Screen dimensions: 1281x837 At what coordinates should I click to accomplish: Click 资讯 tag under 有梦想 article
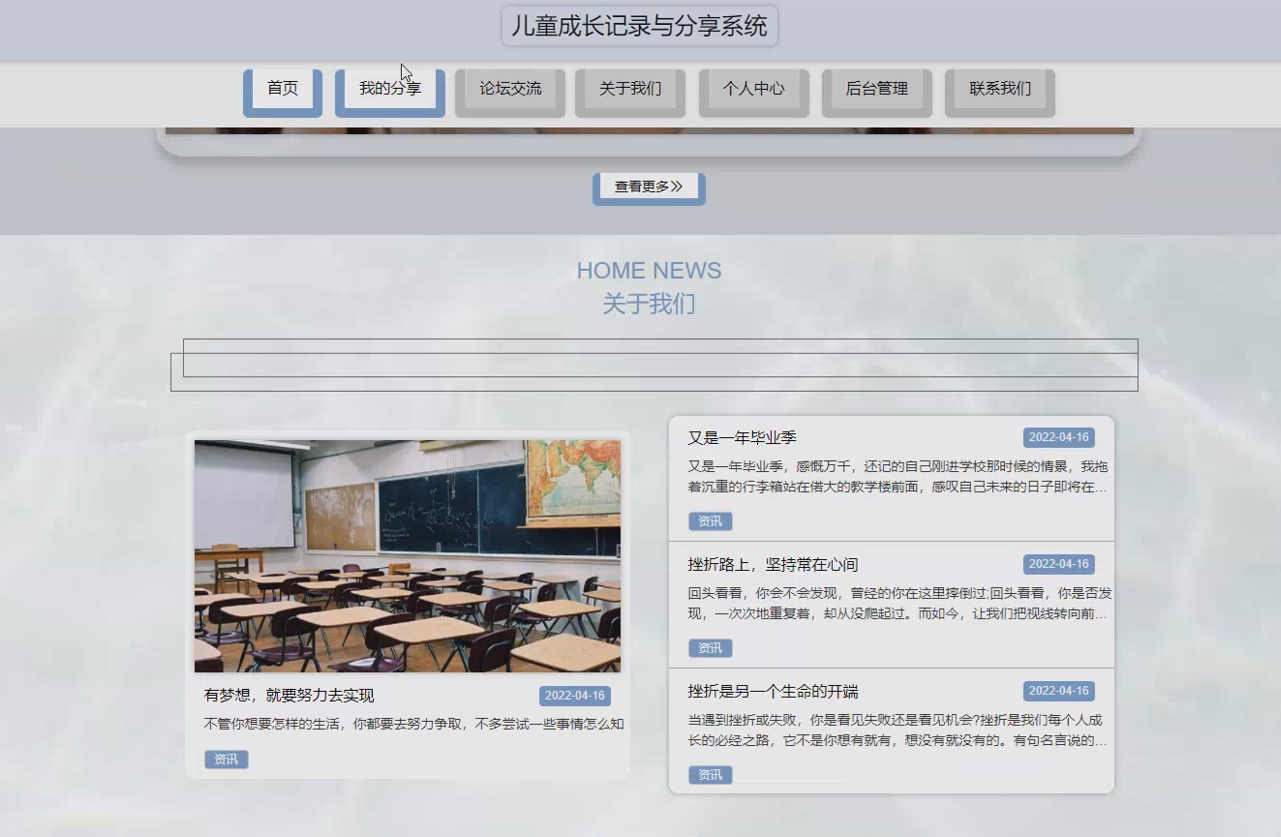pos(226,760)
